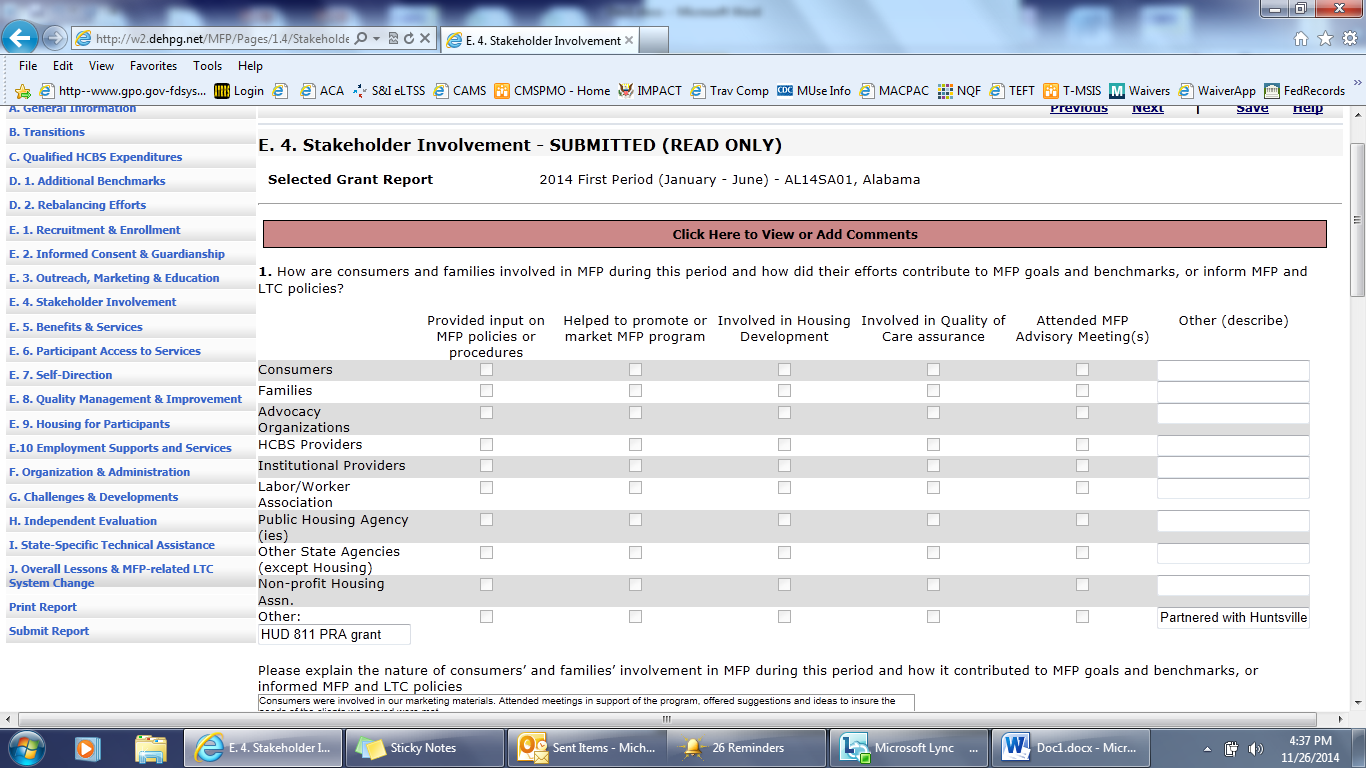
Task: Check Advocacy Organizations 'Involved in Housing Development' box
Action: [784, 412]
